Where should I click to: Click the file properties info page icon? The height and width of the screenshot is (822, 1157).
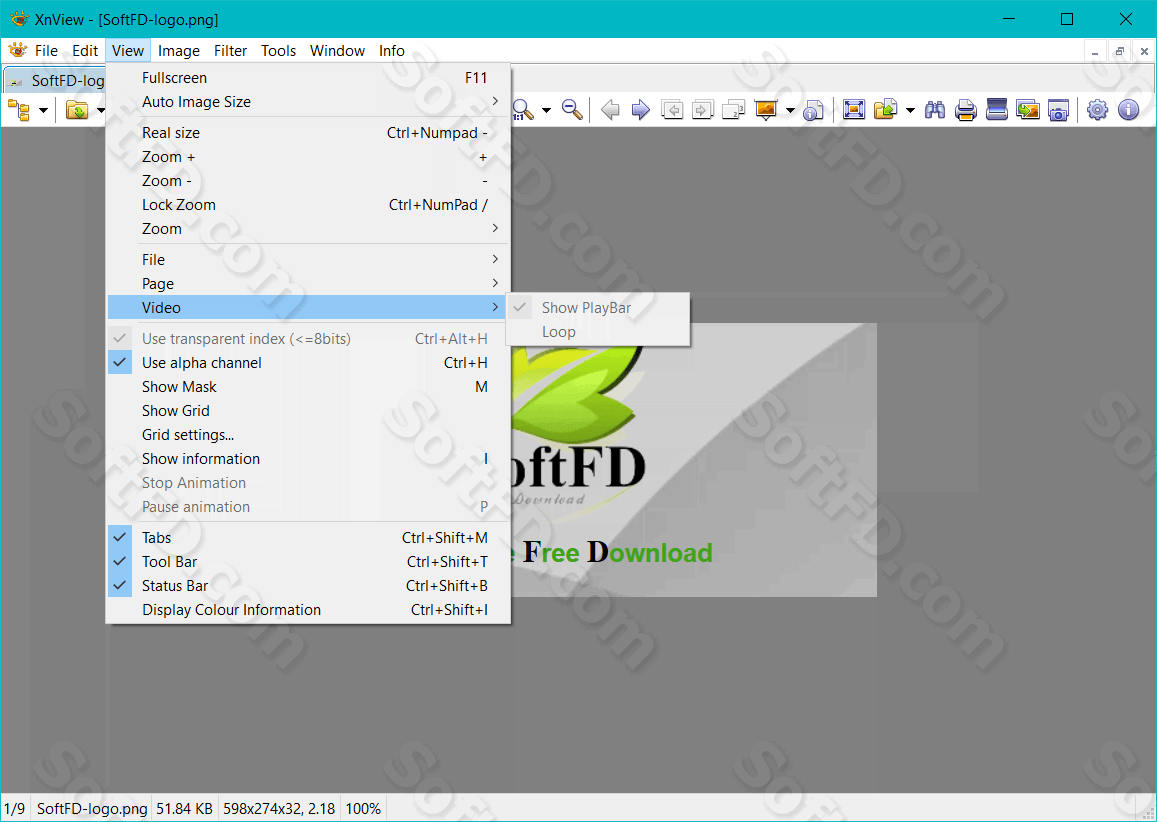813,111
